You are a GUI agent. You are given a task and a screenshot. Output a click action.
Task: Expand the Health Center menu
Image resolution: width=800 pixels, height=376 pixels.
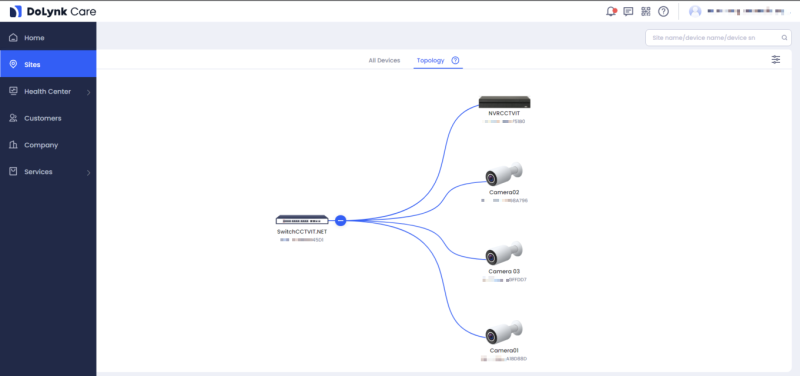(48, 92)
